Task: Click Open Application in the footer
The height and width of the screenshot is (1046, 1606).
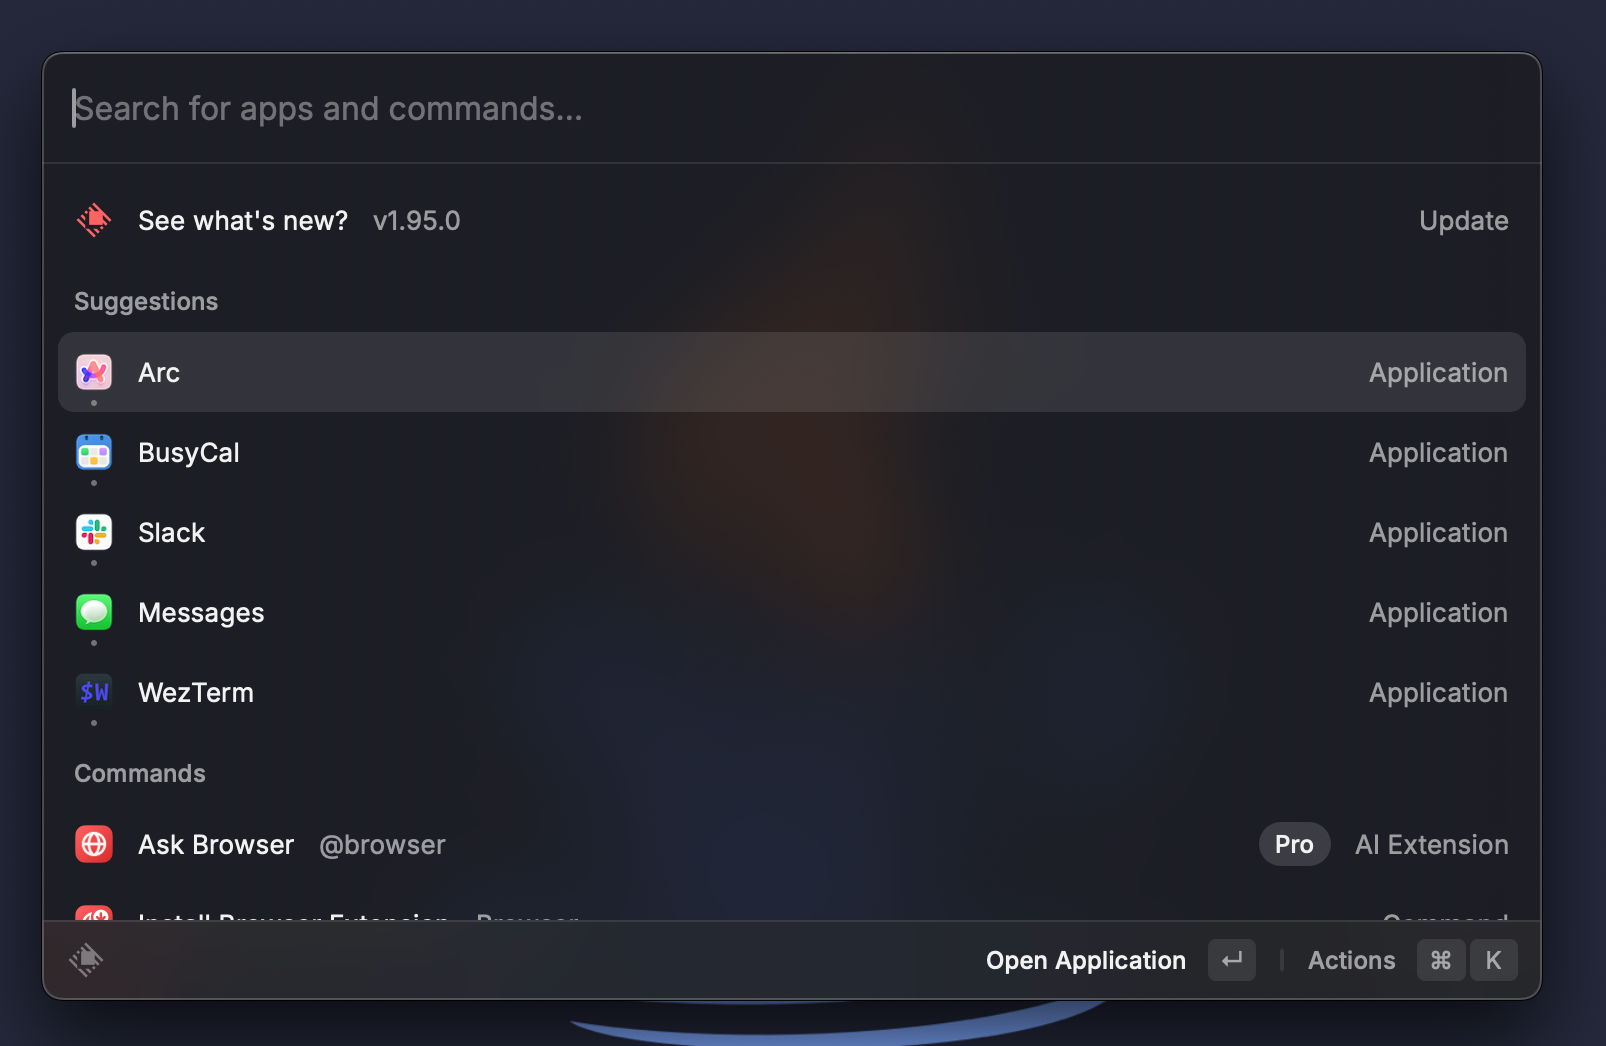Action: click(1085, 960)
